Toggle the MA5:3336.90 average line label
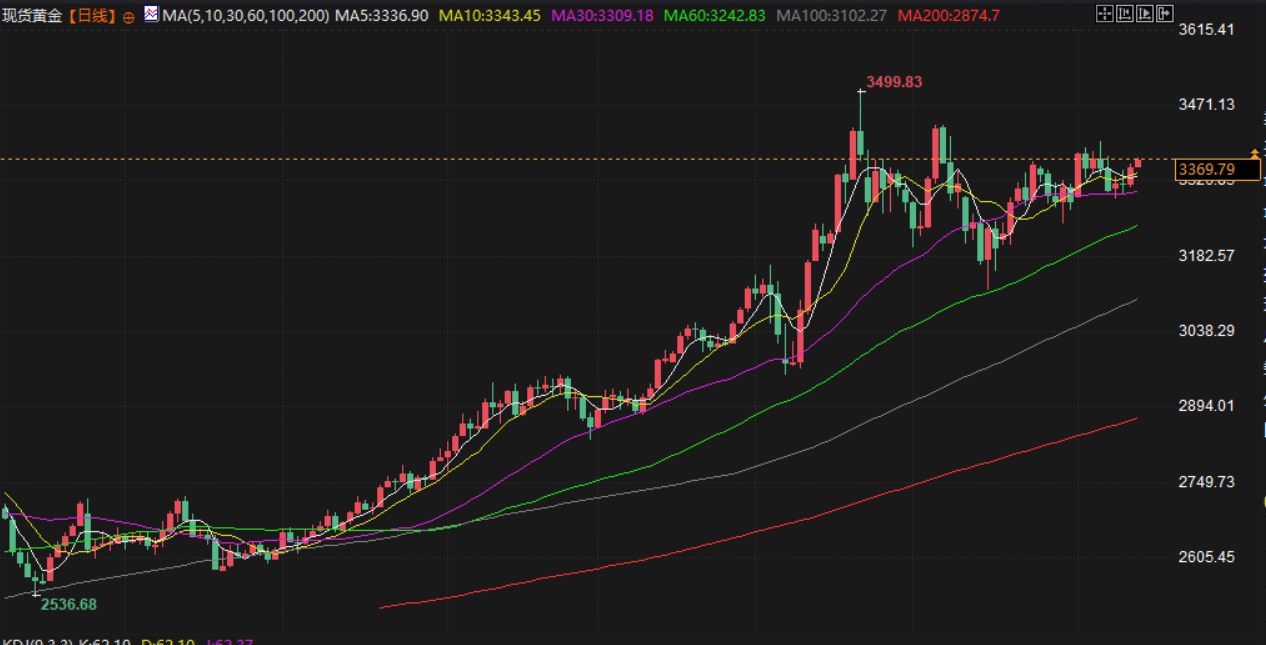Image resolution: width=1266 pixels, height=645 pixels. click(382, 16)
